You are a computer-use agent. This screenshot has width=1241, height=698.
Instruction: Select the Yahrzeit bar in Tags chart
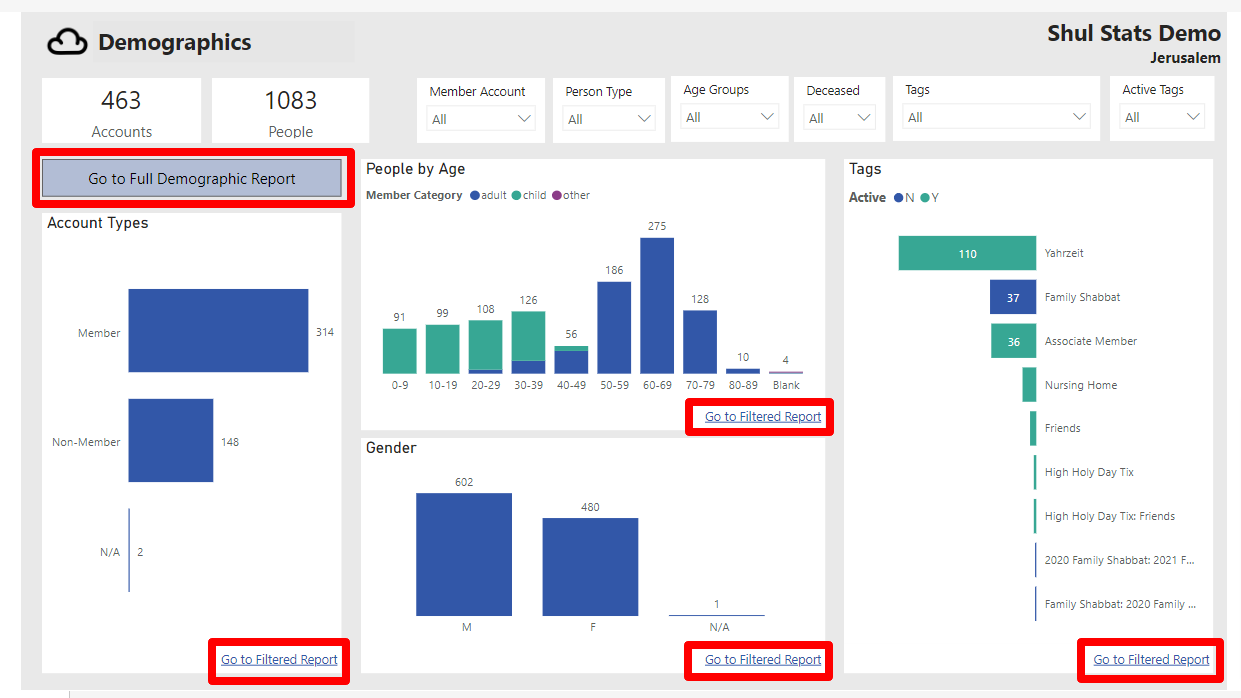point(966,253)
